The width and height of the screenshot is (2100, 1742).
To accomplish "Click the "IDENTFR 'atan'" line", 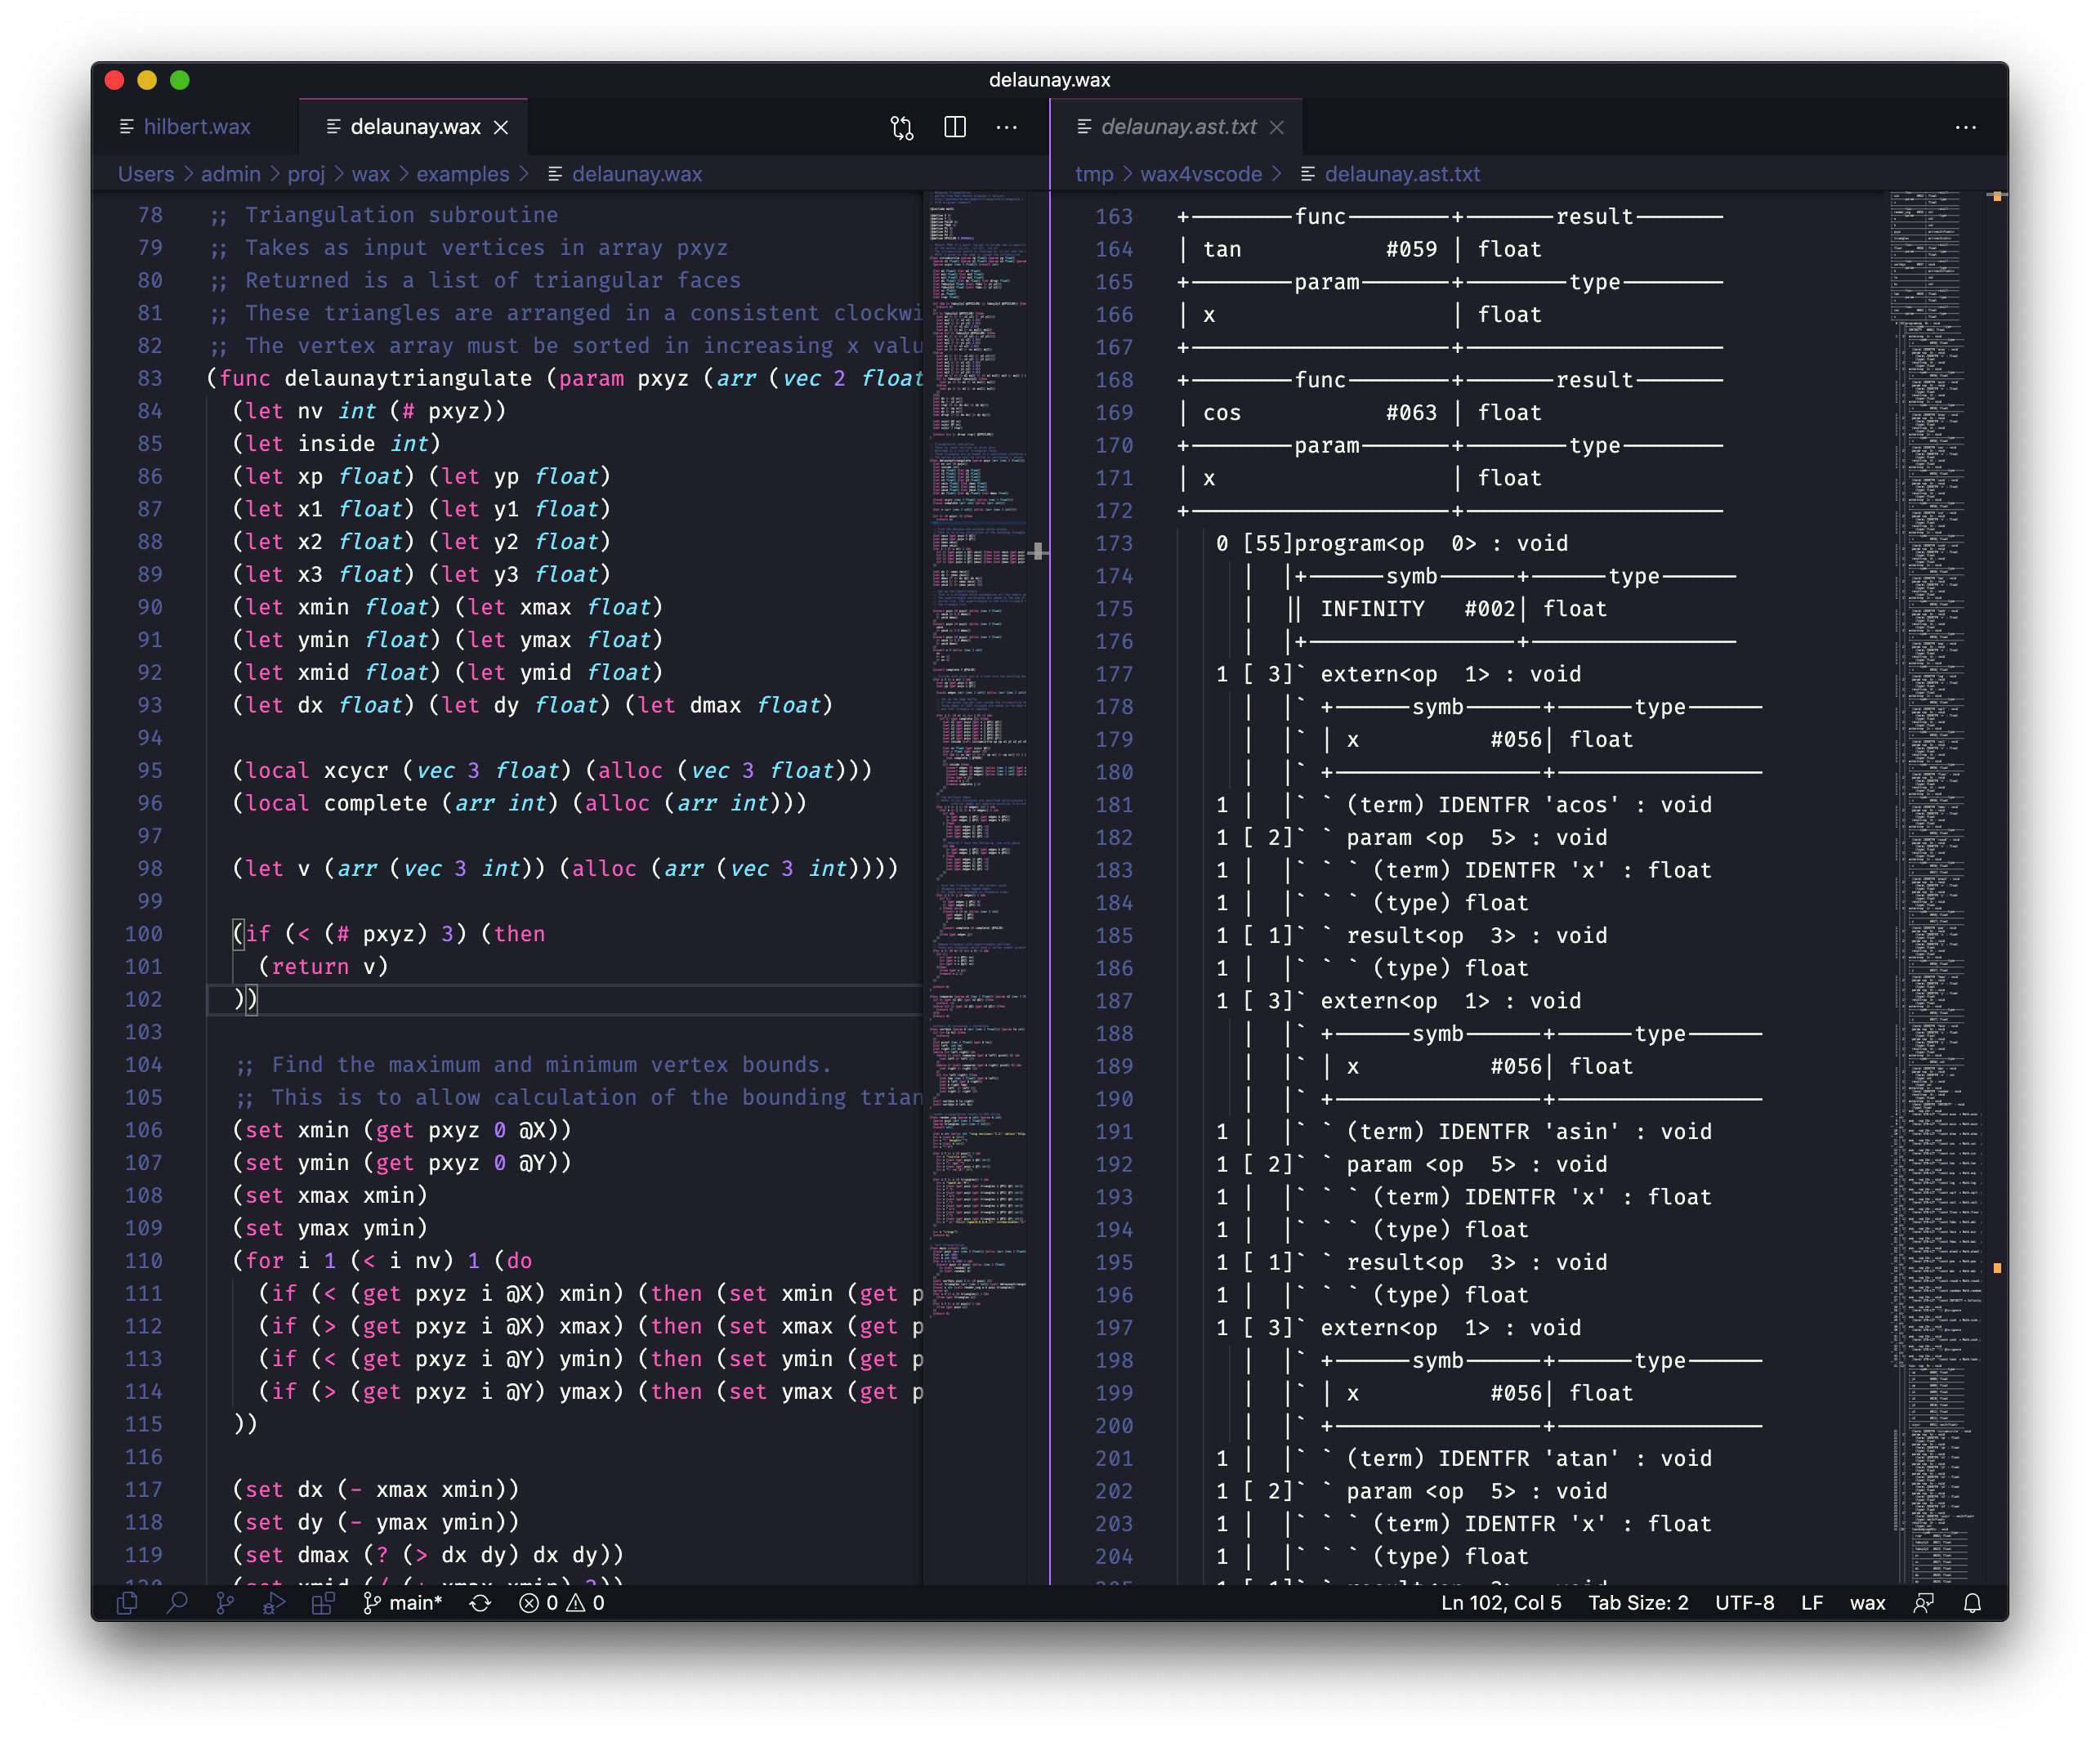I will tap(1464, 1459).
